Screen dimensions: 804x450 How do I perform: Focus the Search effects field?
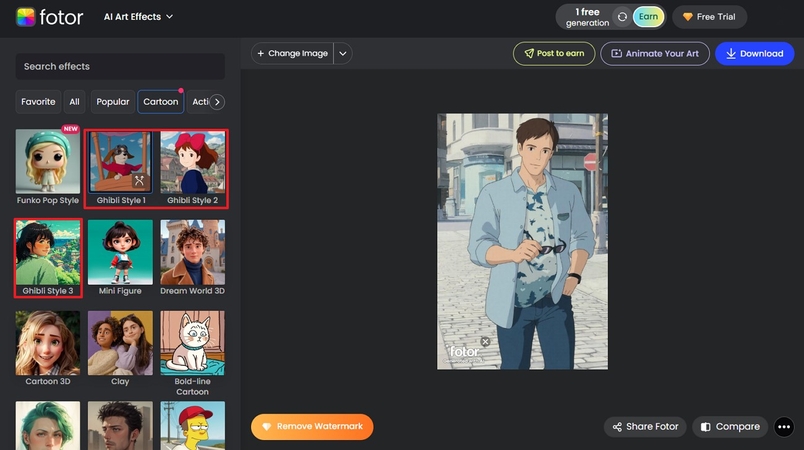(120, 66)
